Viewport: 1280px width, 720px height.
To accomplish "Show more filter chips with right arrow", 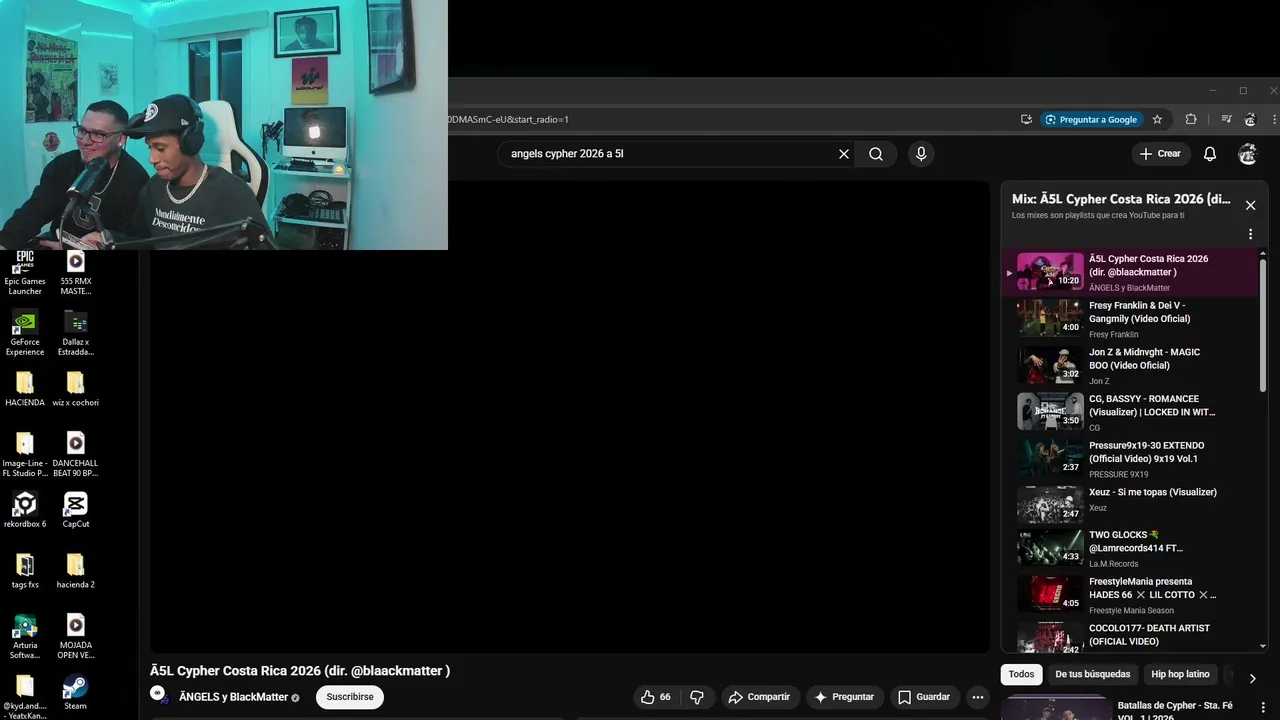I will (1252, 678).
